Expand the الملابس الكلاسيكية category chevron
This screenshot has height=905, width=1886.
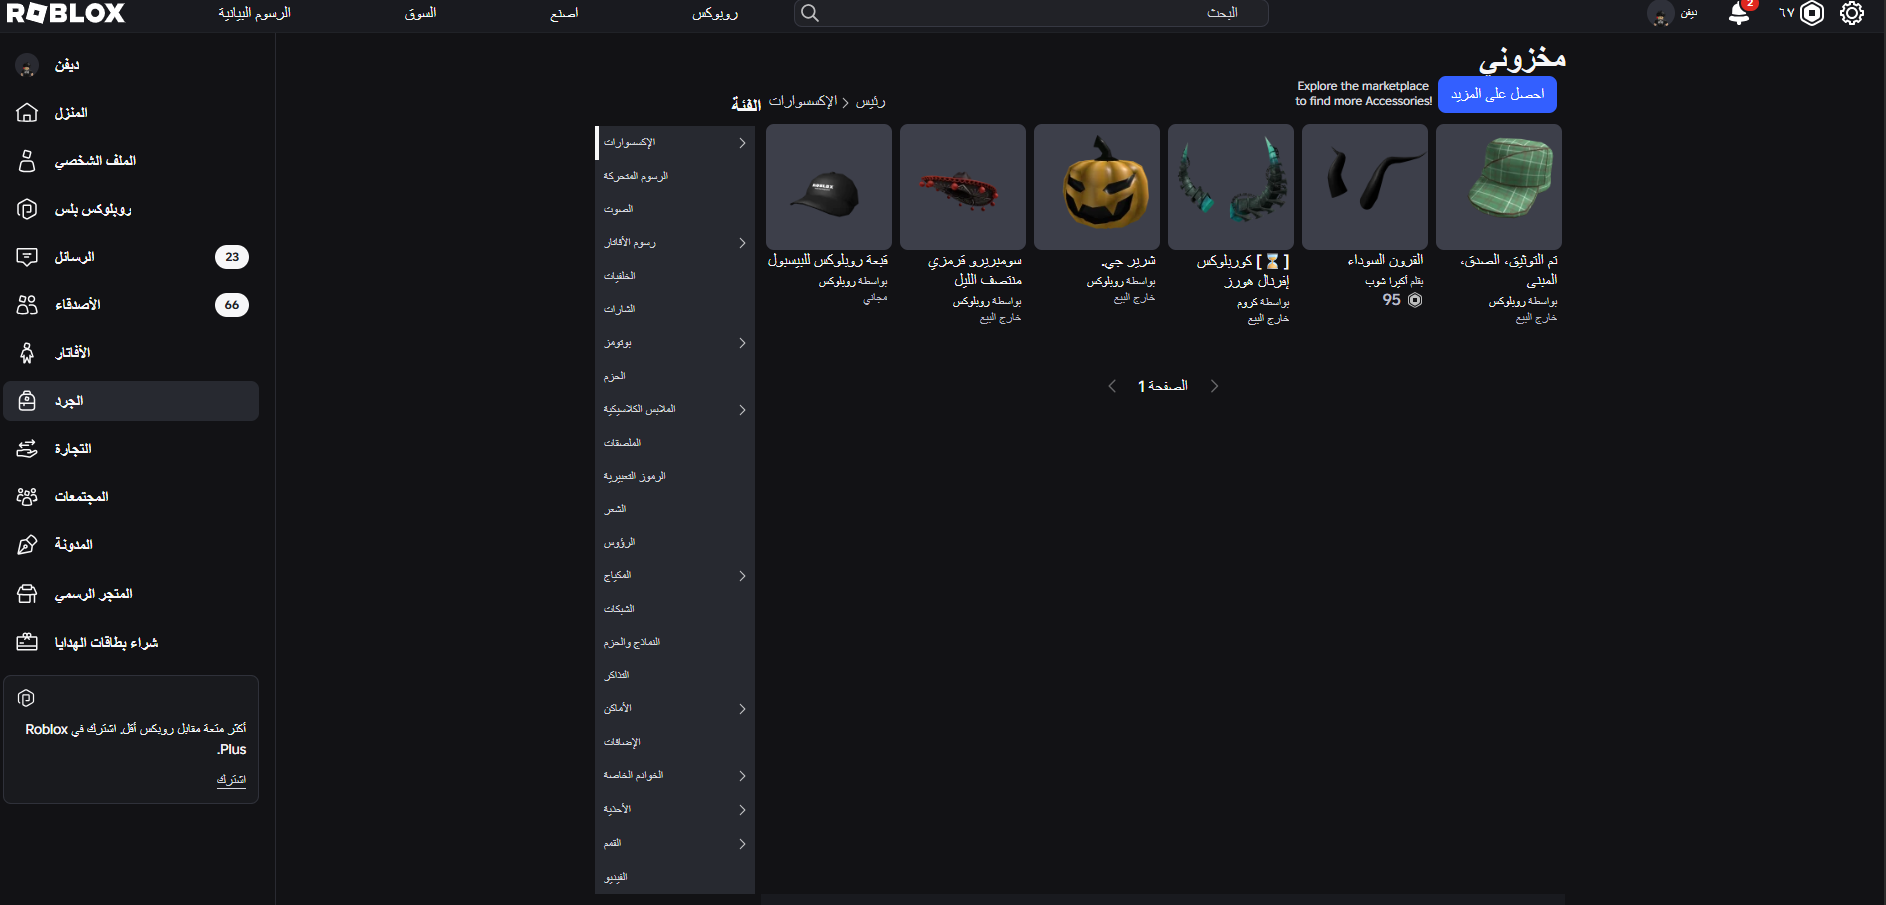[x=742, y=410]
